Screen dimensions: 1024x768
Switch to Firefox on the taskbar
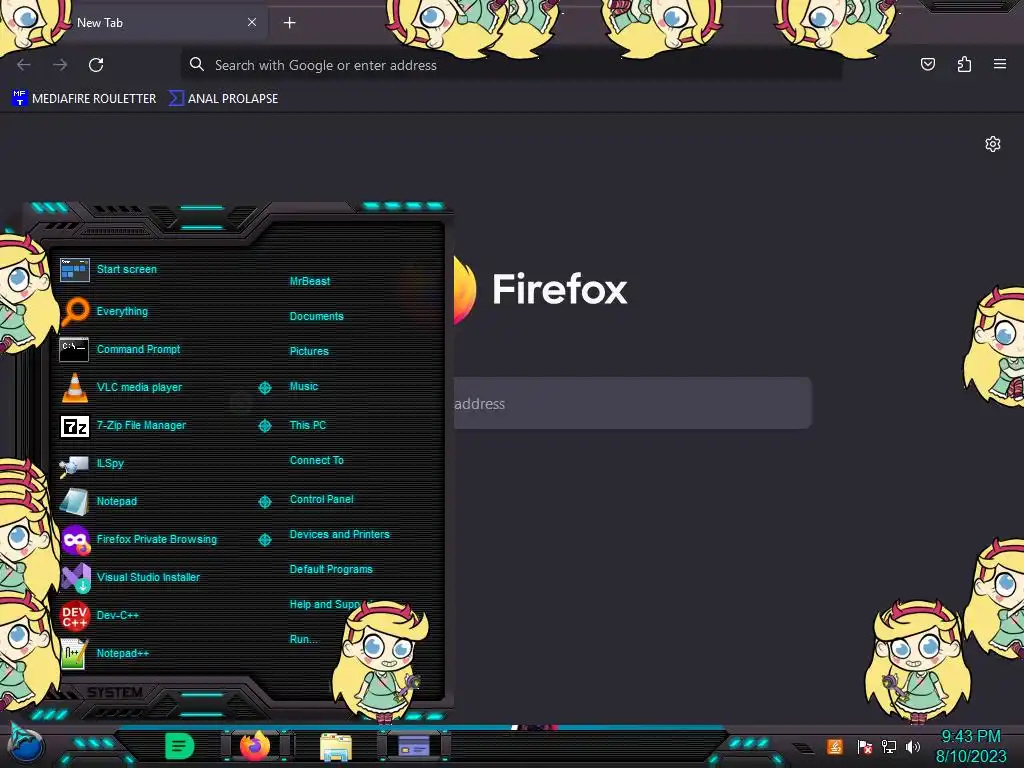(x=255, y=746)
